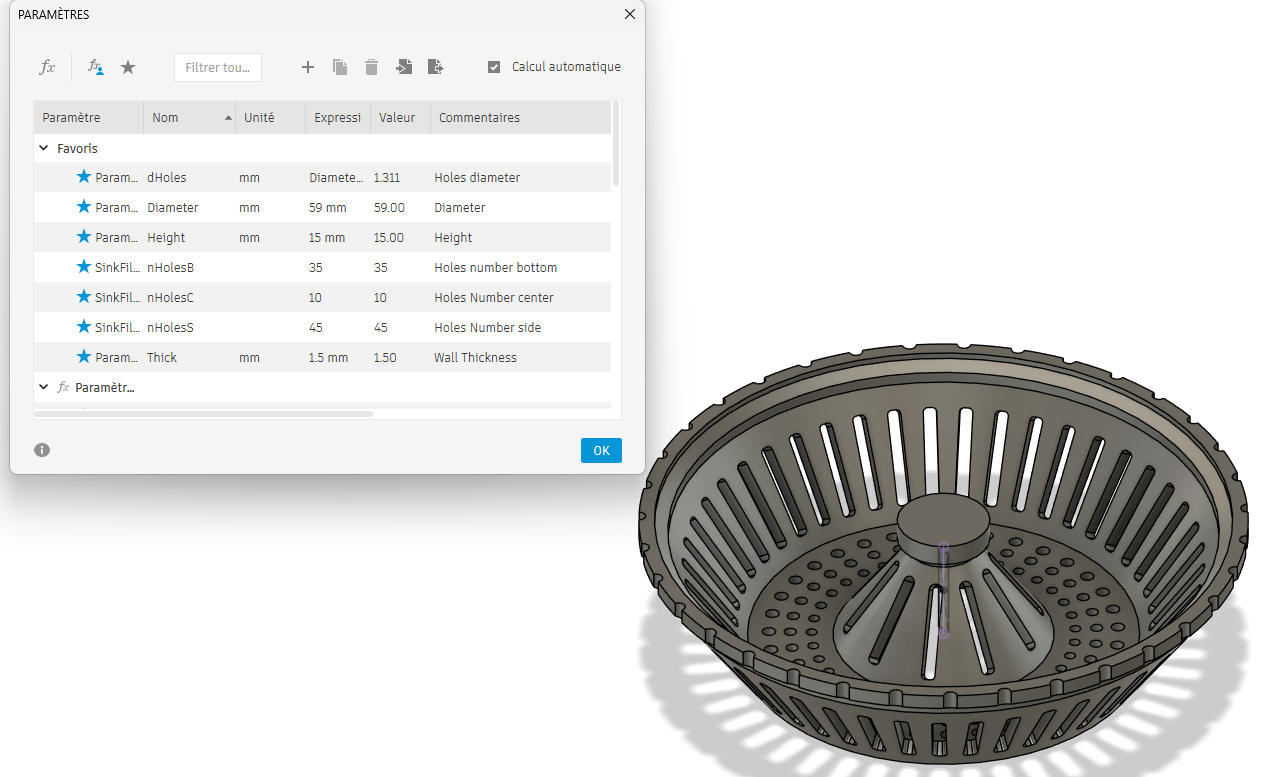
Task: Toggle favorite star on nHolesS row
Action: [84, 327]
